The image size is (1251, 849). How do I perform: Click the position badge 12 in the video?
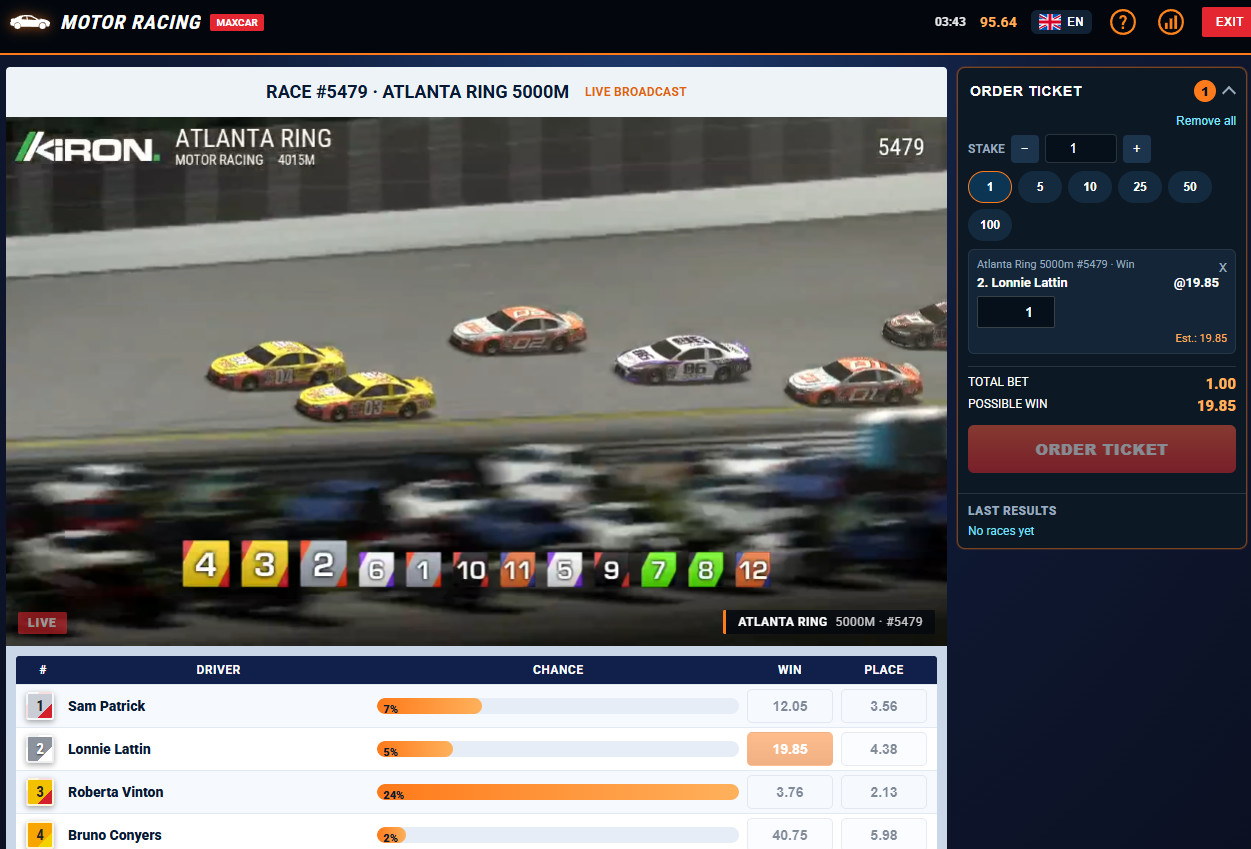pos(752,570)
